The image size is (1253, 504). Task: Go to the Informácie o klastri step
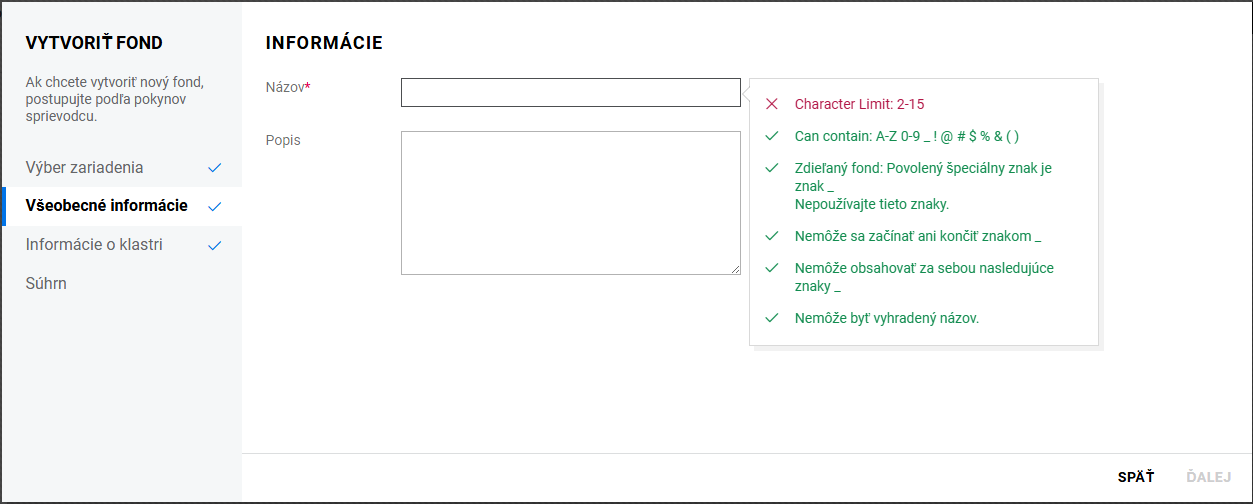point(94,245)
